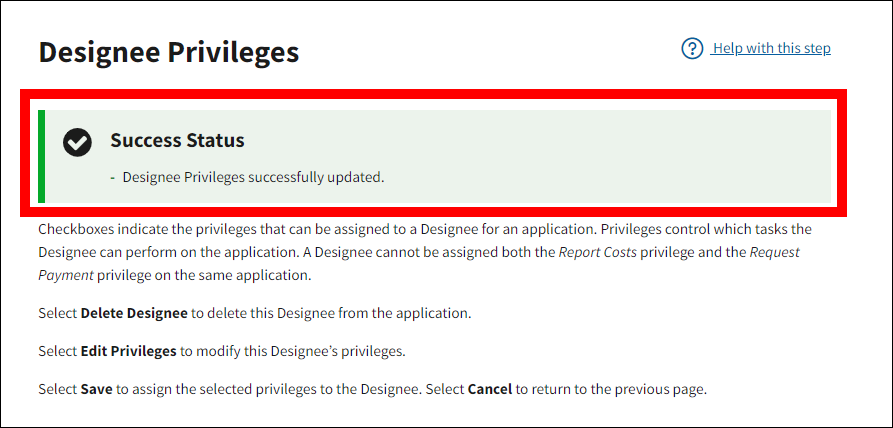
Task: Click the bold 'Delete Designee' text
Action: click(134, 313)
